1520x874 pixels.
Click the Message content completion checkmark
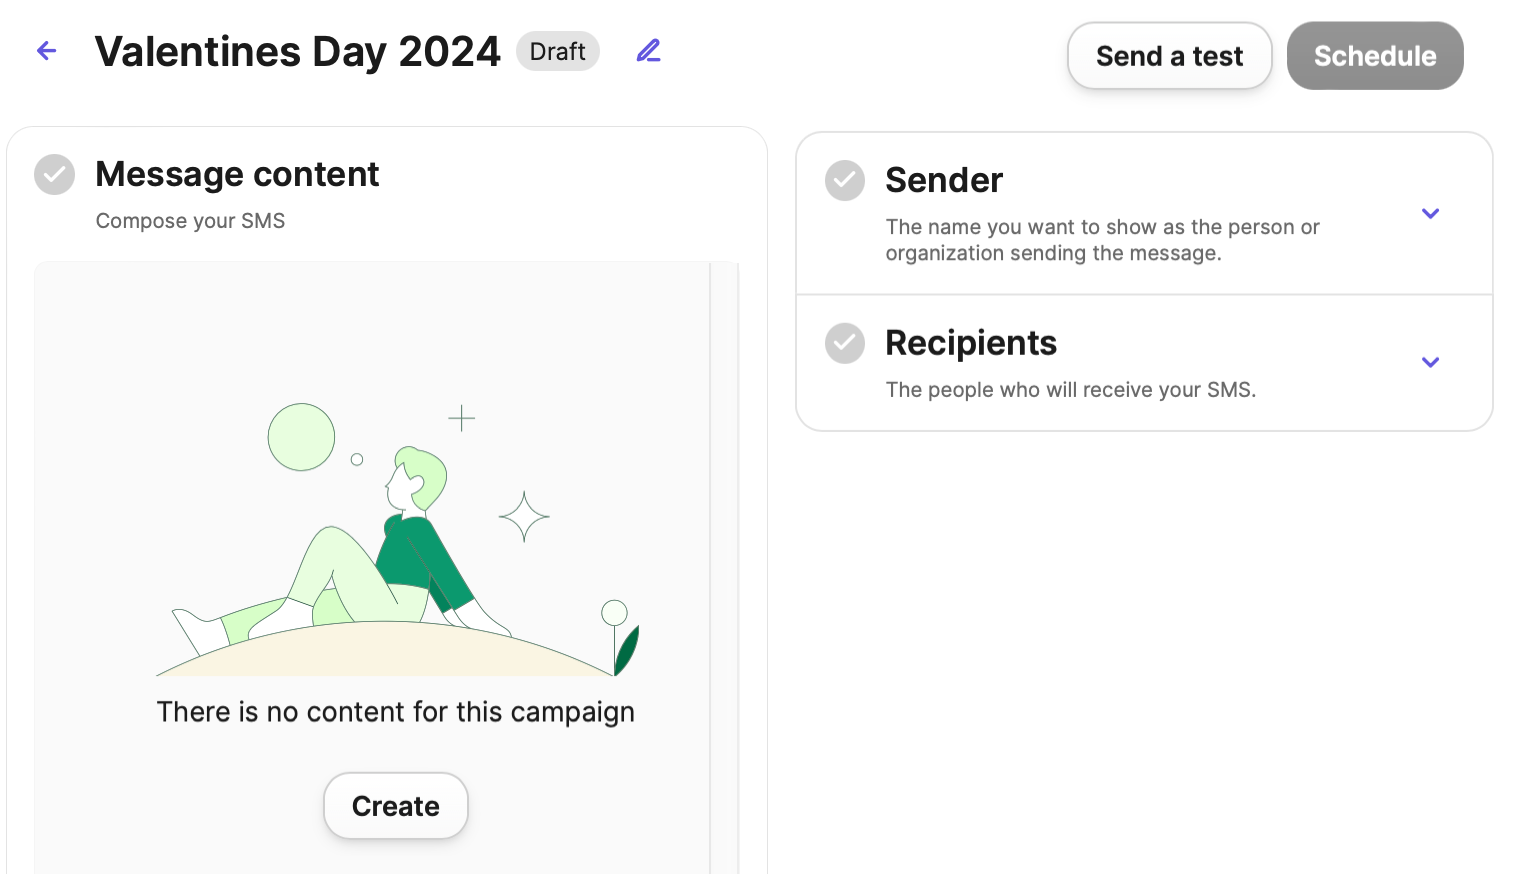point(54,174)
